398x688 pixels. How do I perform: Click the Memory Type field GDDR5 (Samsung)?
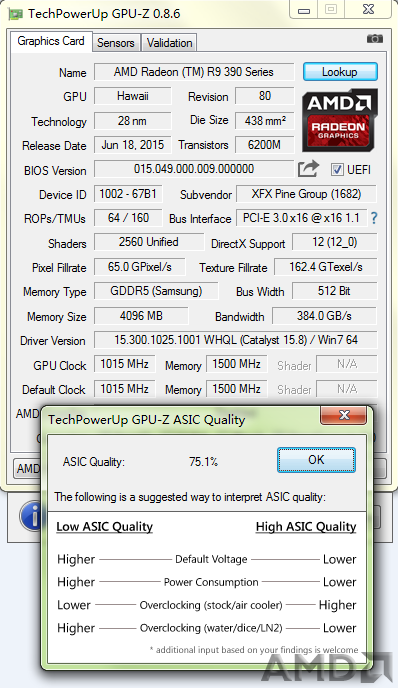pyautogui.click(x=156, y=291)
